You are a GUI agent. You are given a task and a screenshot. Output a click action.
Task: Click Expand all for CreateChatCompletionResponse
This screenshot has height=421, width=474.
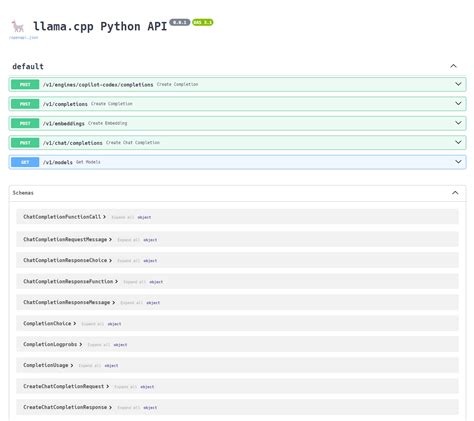(x=128, y=408)
